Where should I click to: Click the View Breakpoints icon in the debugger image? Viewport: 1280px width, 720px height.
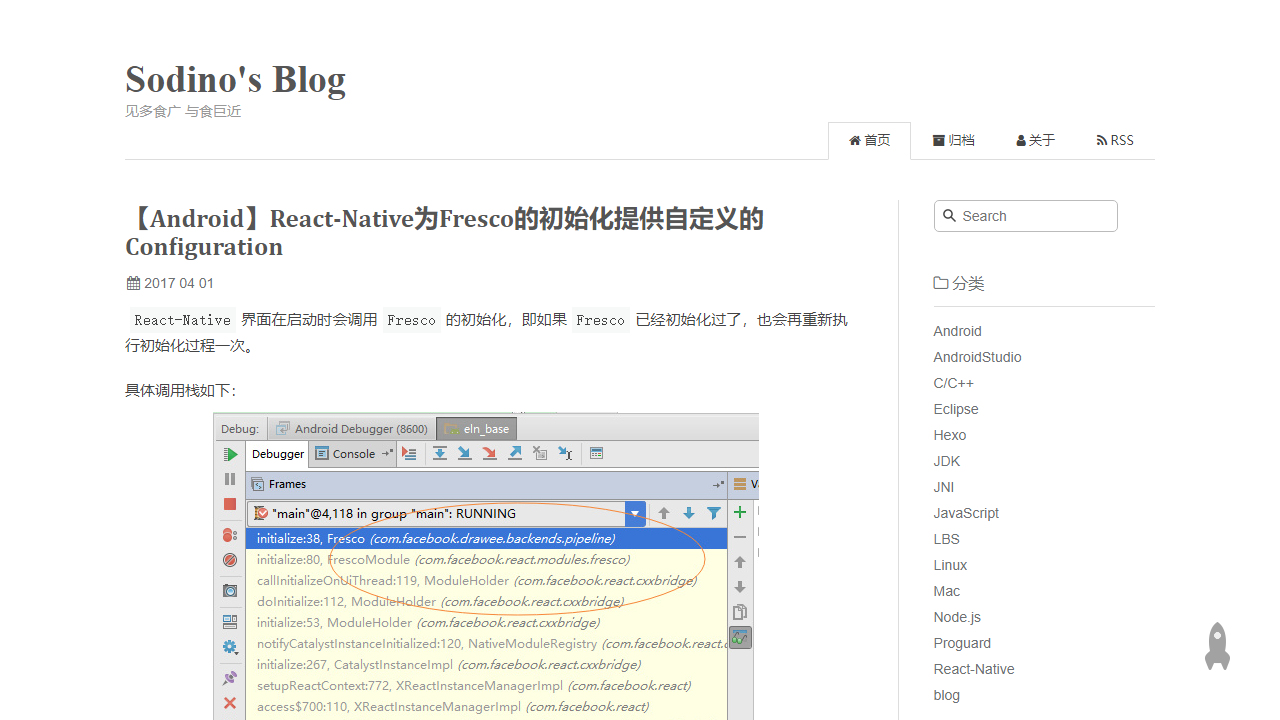point(230,535)
